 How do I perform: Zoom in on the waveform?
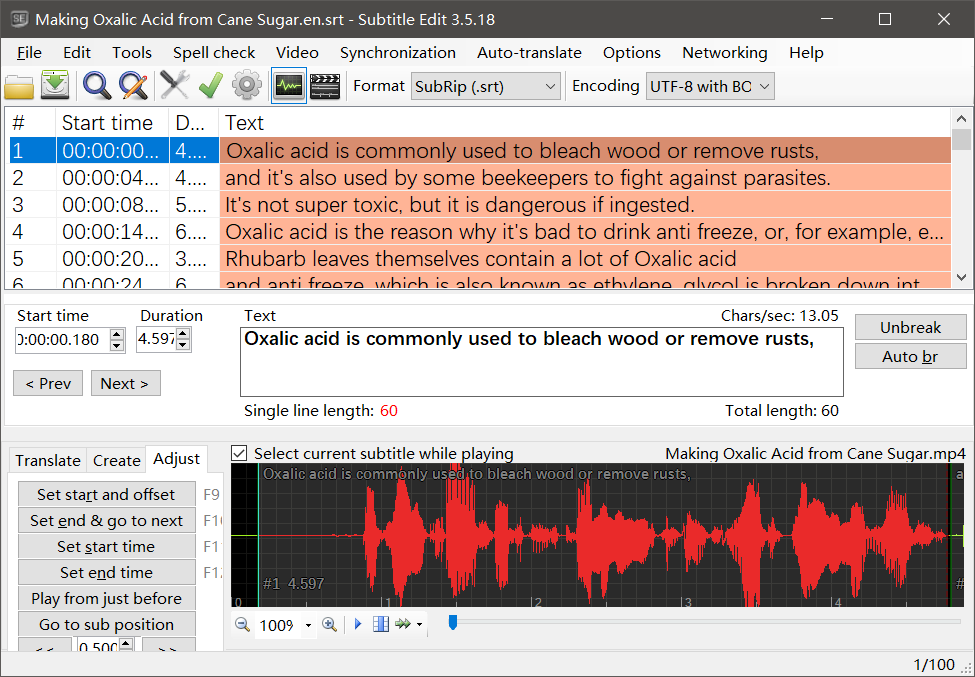coord(329,623)
